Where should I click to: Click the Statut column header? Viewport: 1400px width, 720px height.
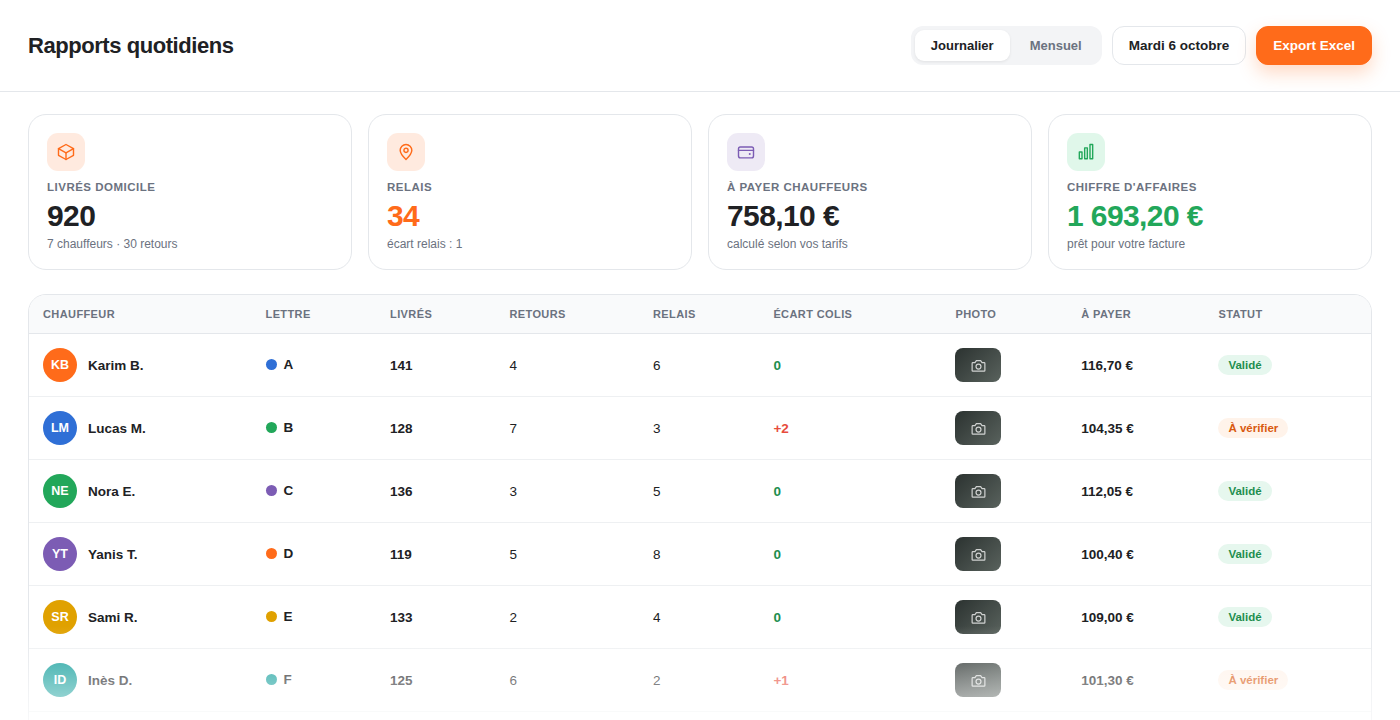tap(1240, 314)
